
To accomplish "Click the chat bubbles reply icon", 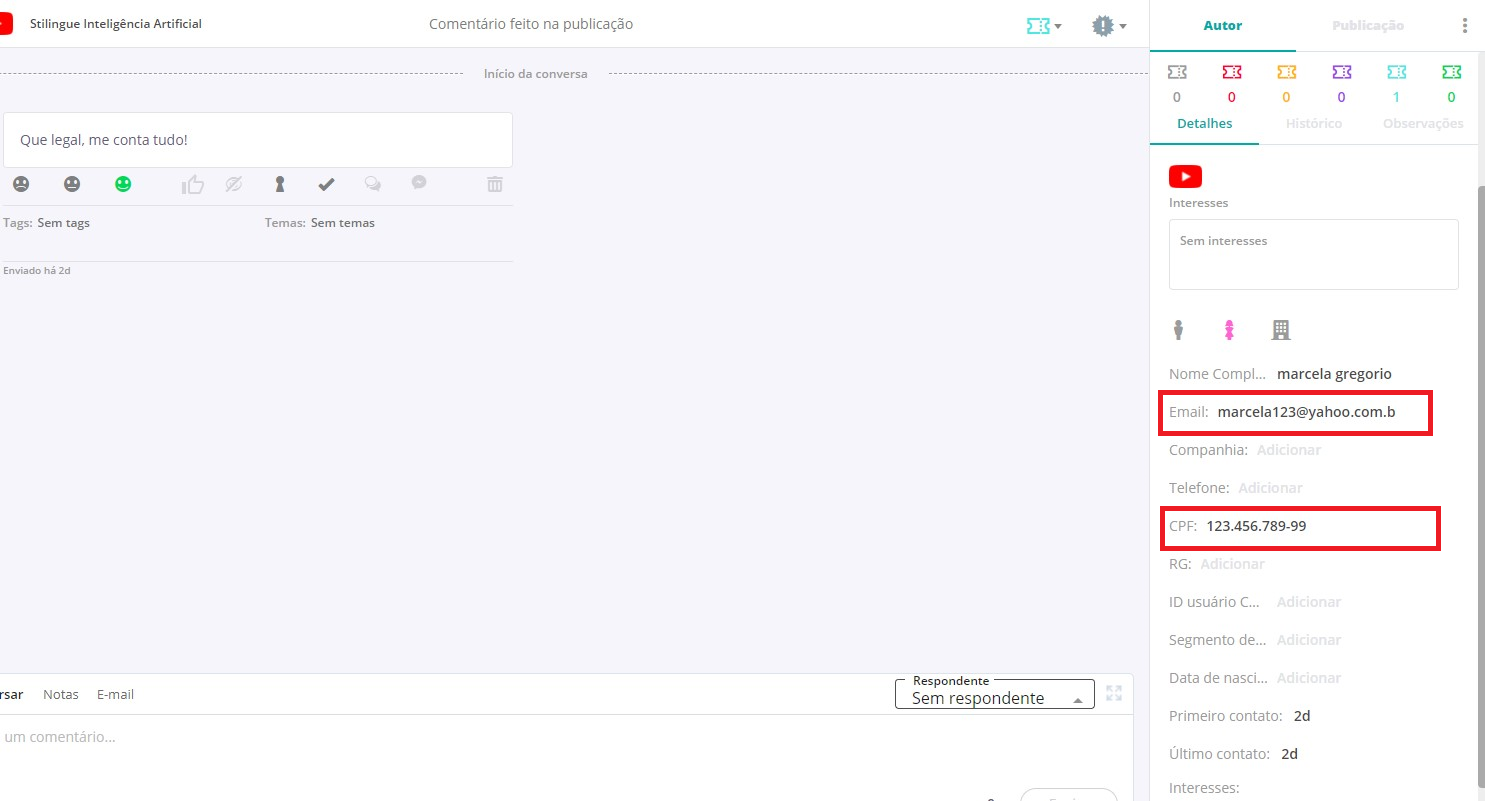I will click(372, 184).
